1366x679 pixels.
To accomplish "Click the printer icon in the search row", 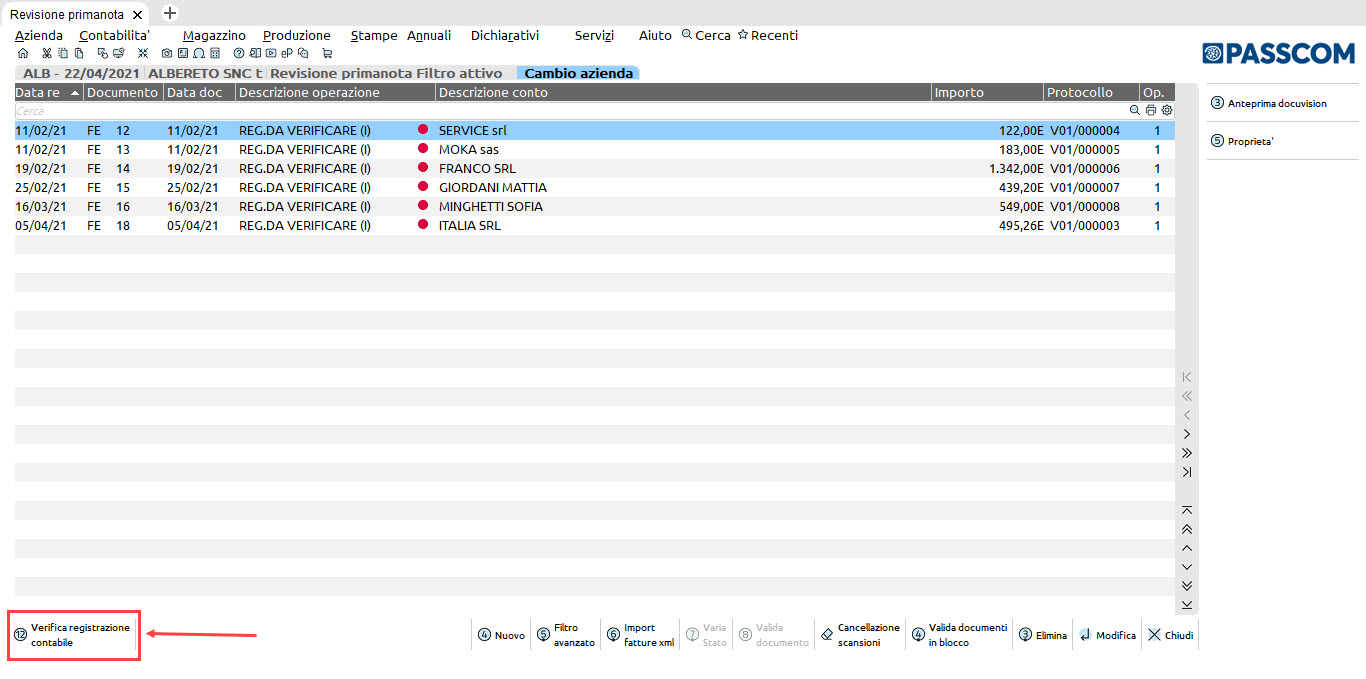I will tap(1151, 111).
